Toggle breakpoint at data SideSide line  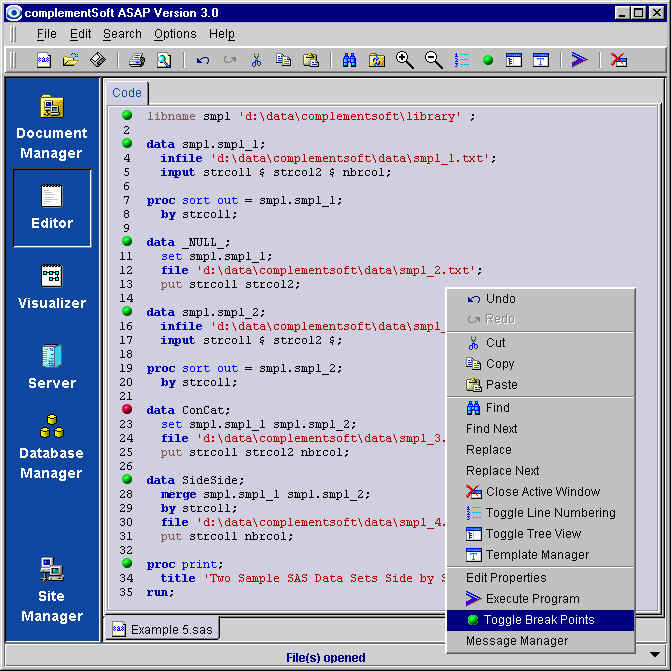coord(127,479)
